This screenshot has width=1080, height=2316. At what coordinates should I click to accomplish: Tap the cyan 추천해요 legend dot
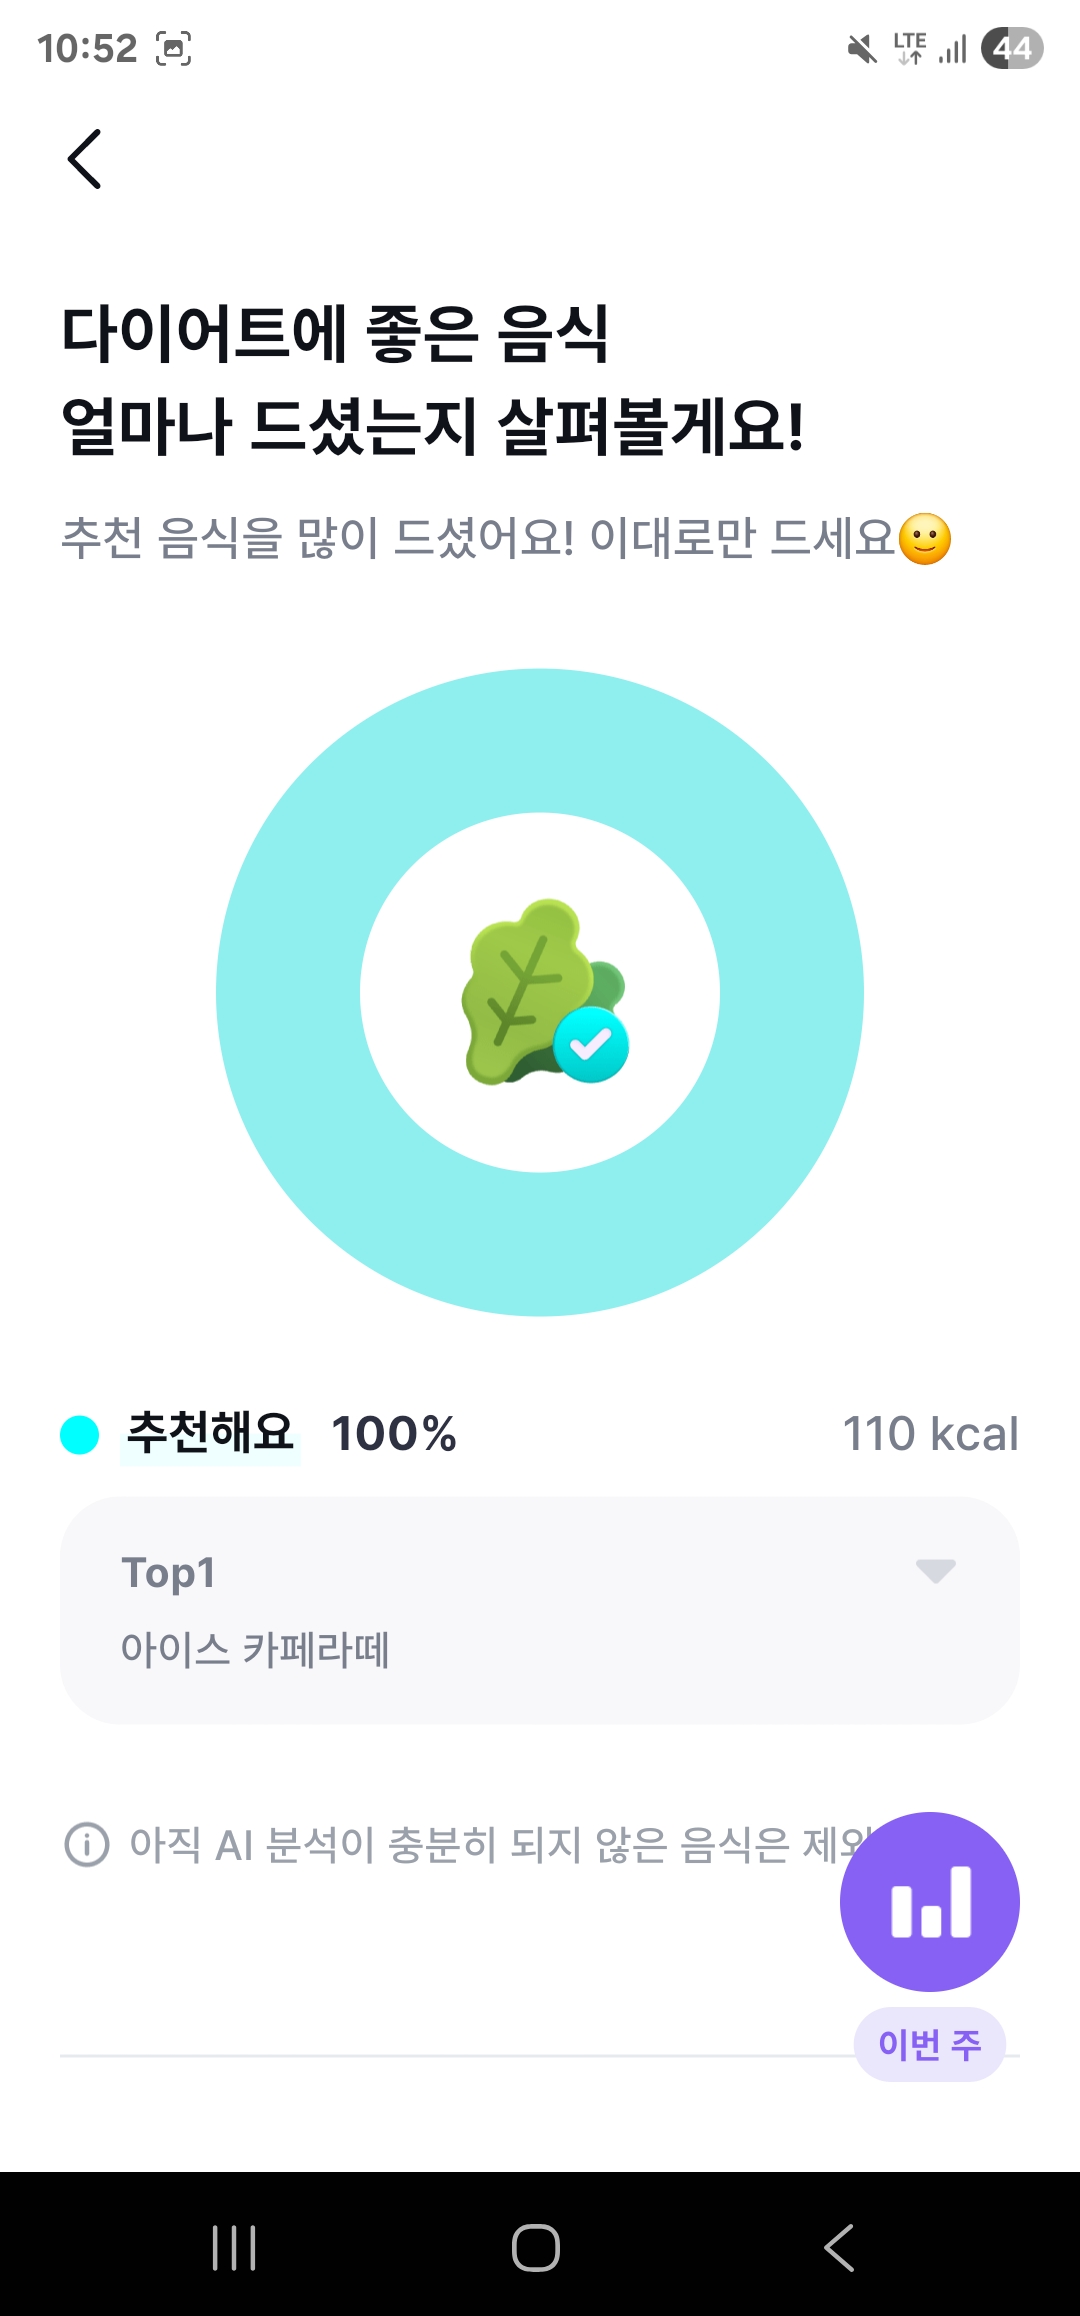point(80,1434)
